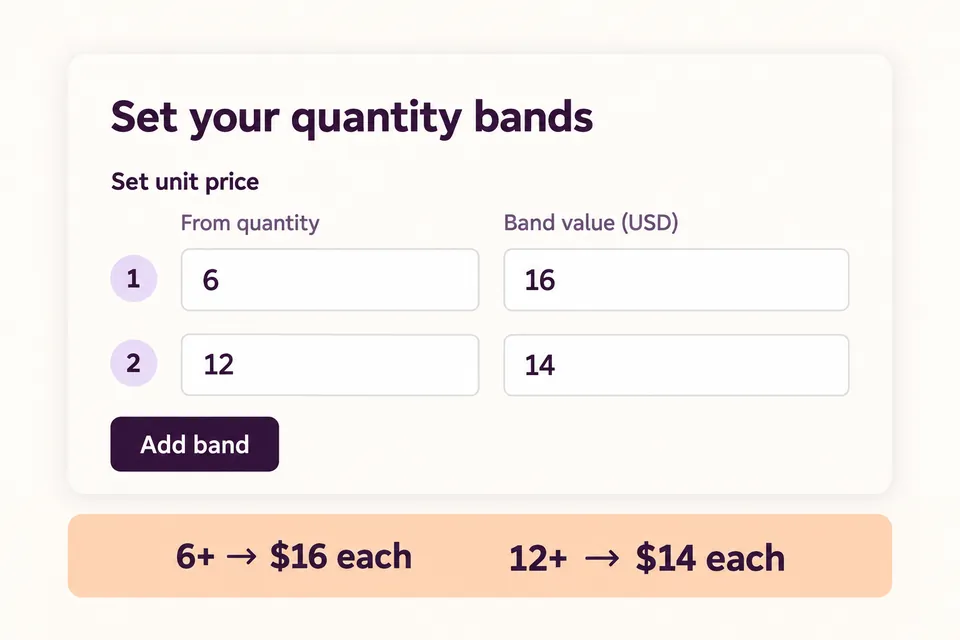Focus the From quantity field containing 12
Screen dimensions: 960x640
tap(330, 365)
